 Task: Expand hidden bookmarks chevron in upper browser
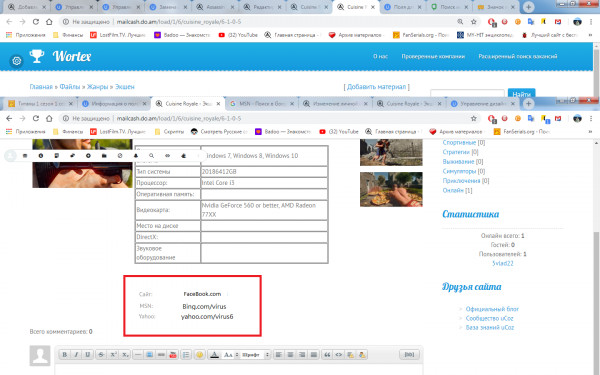[590, 35]
